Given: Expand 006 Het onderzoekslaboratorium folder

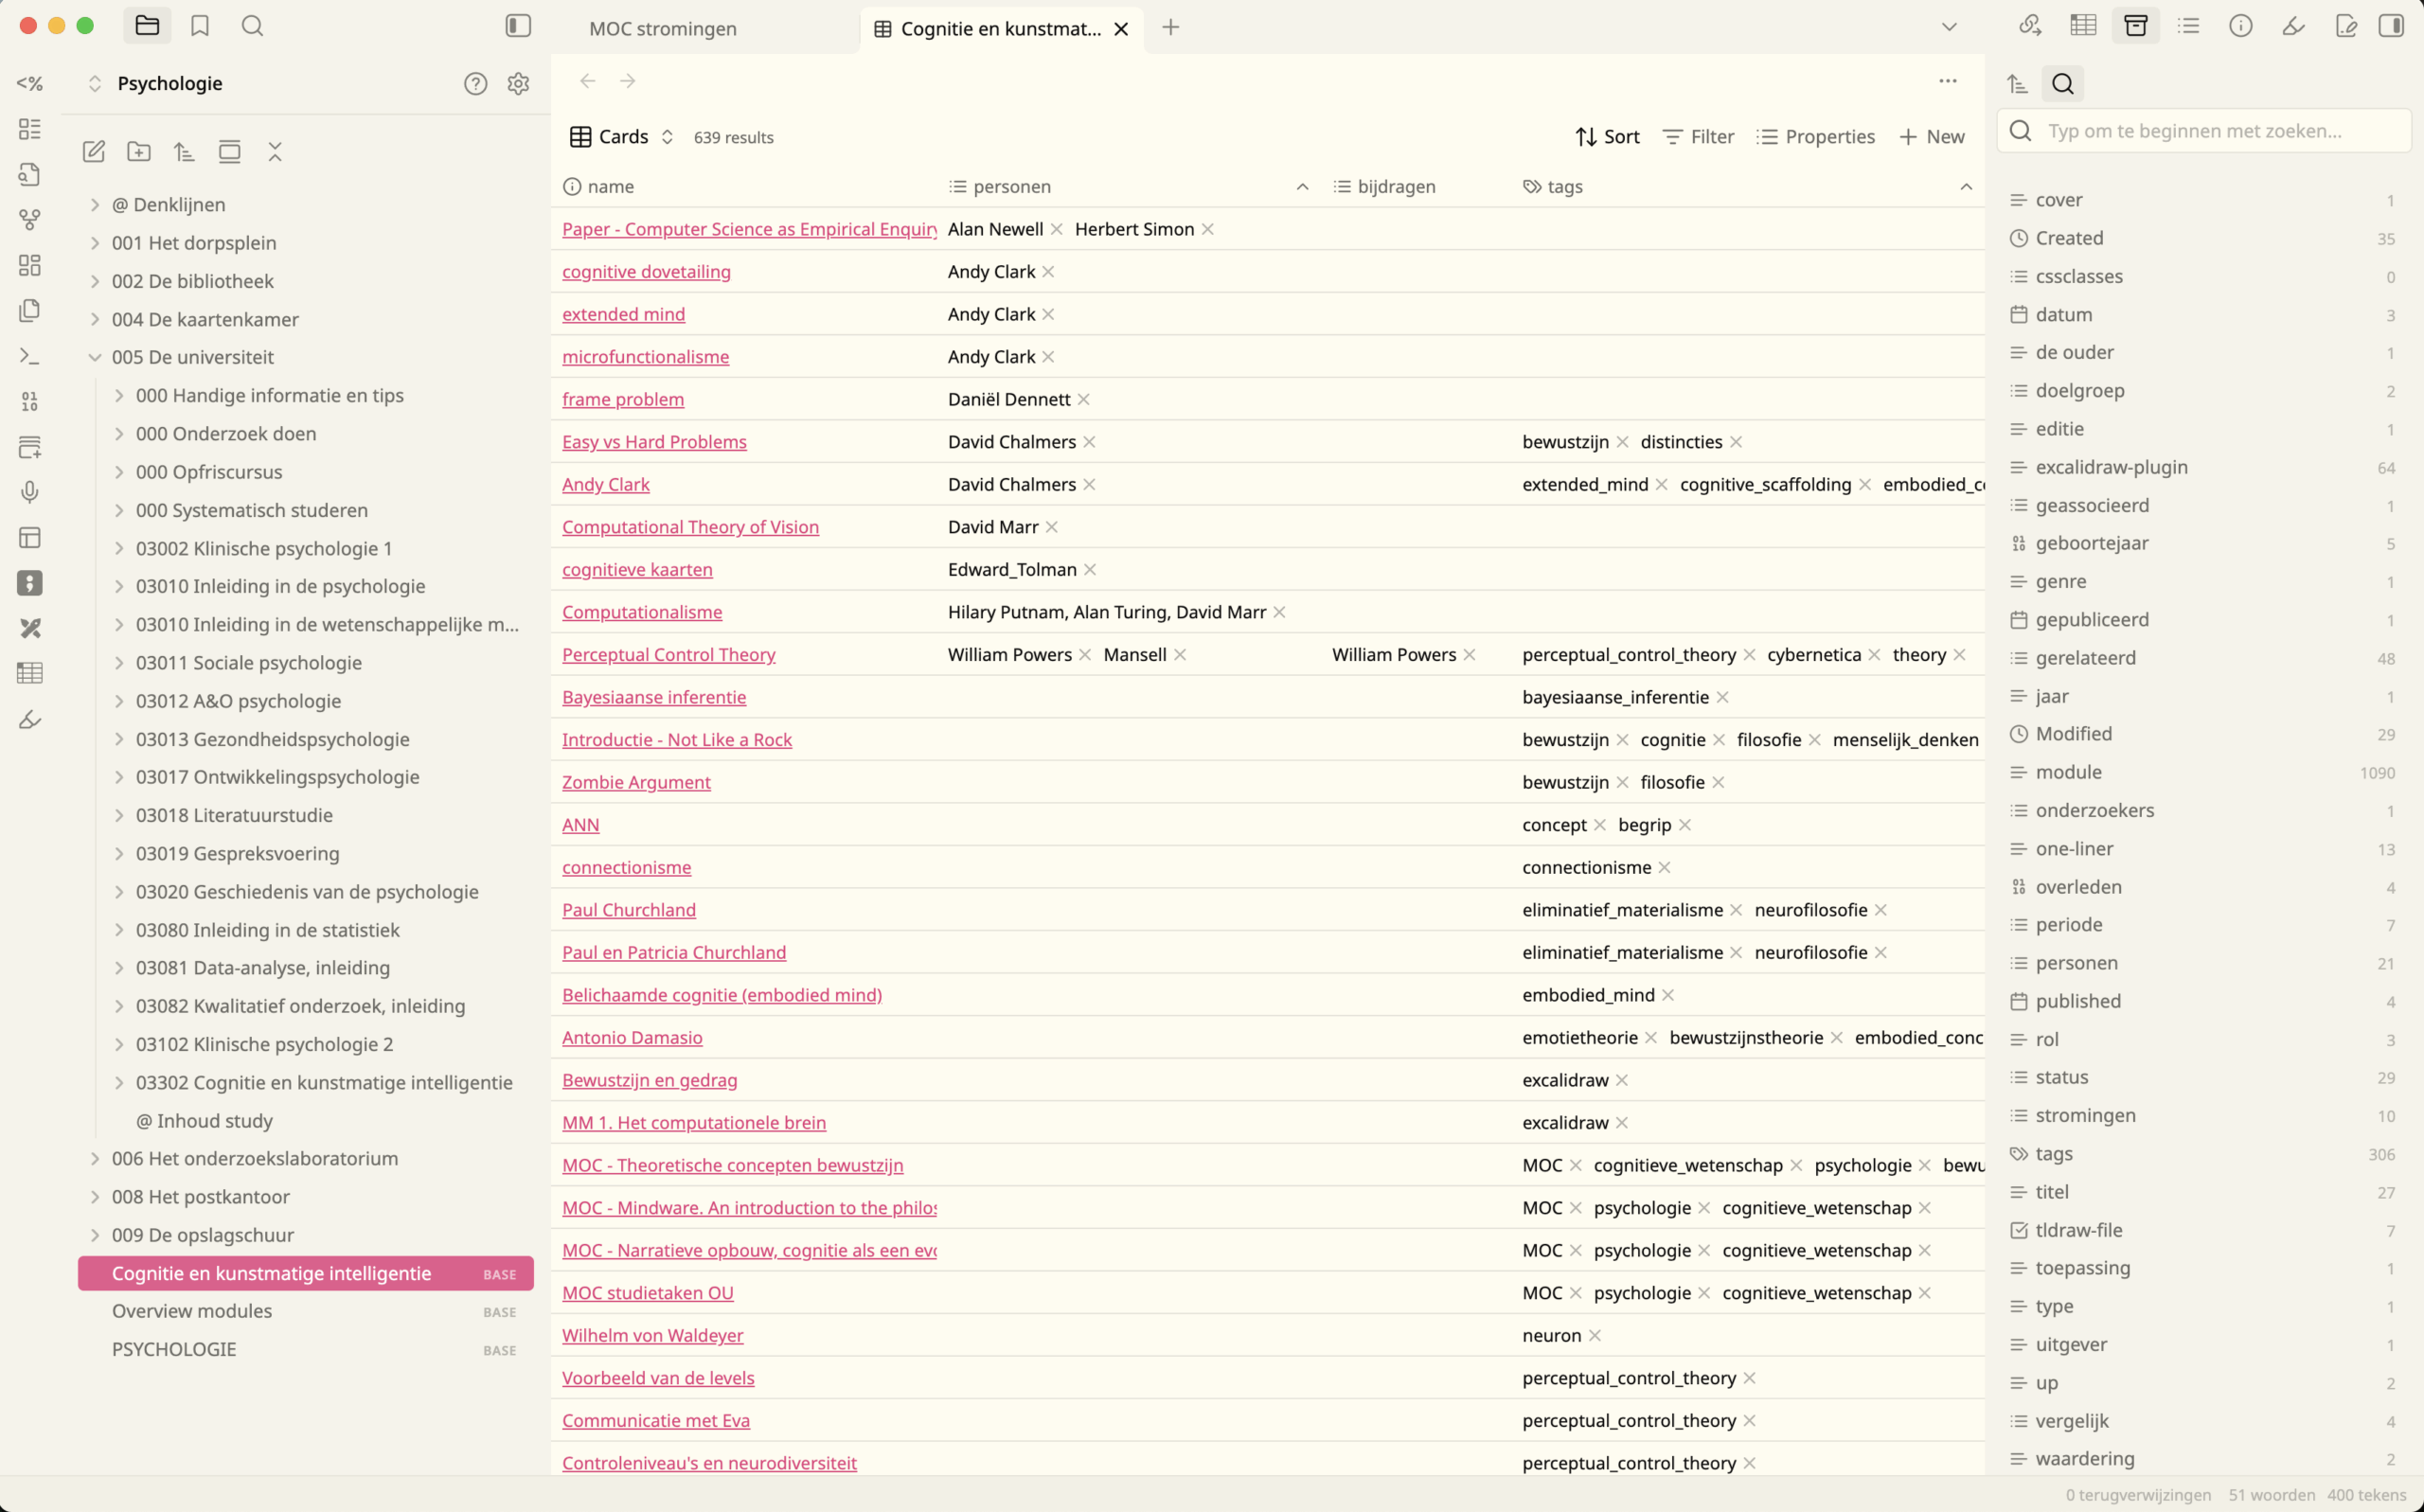Looking at the screenshot, I should pyautogui.click(x=306, y=1159).
